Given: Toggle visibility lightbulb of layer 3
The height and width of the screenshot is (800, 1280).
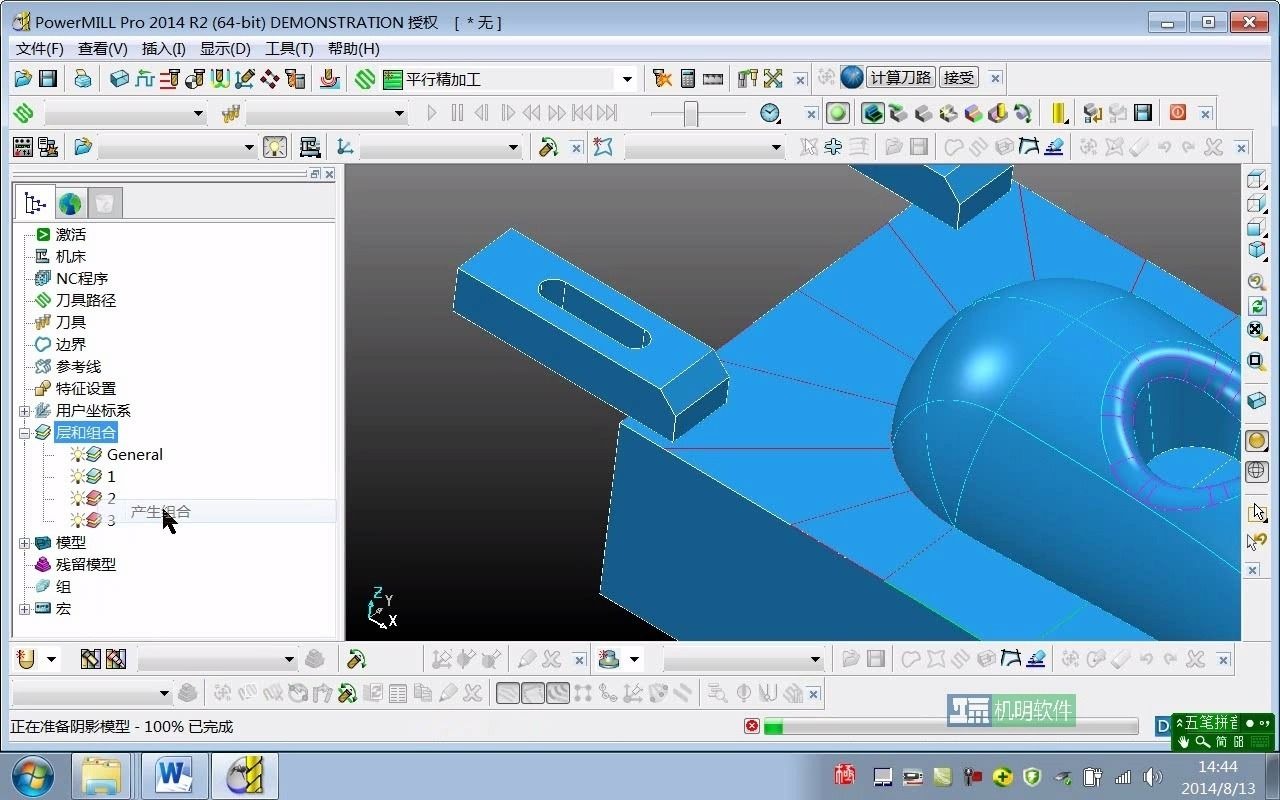Looking at the screenshot, I should pos(78,520).
